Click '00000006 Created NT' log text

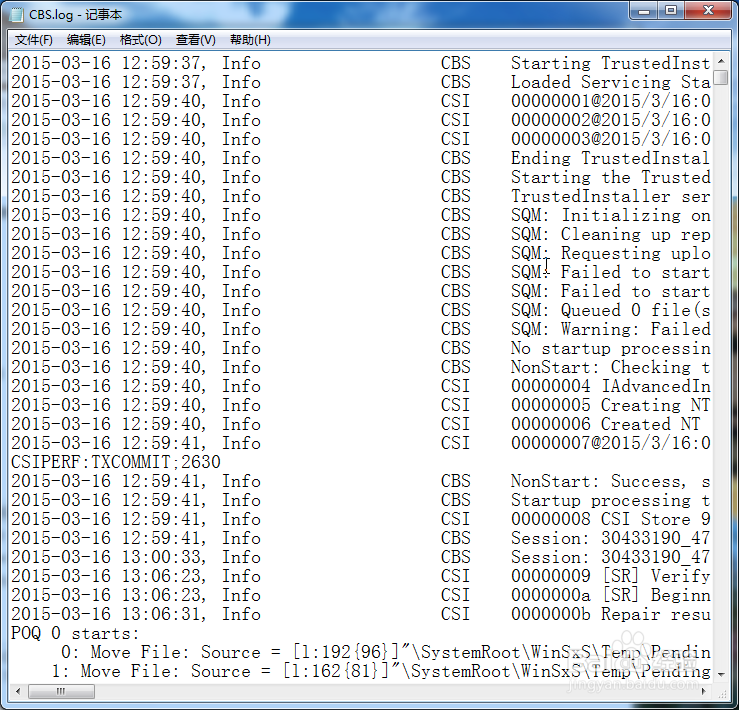coord(606,424)
